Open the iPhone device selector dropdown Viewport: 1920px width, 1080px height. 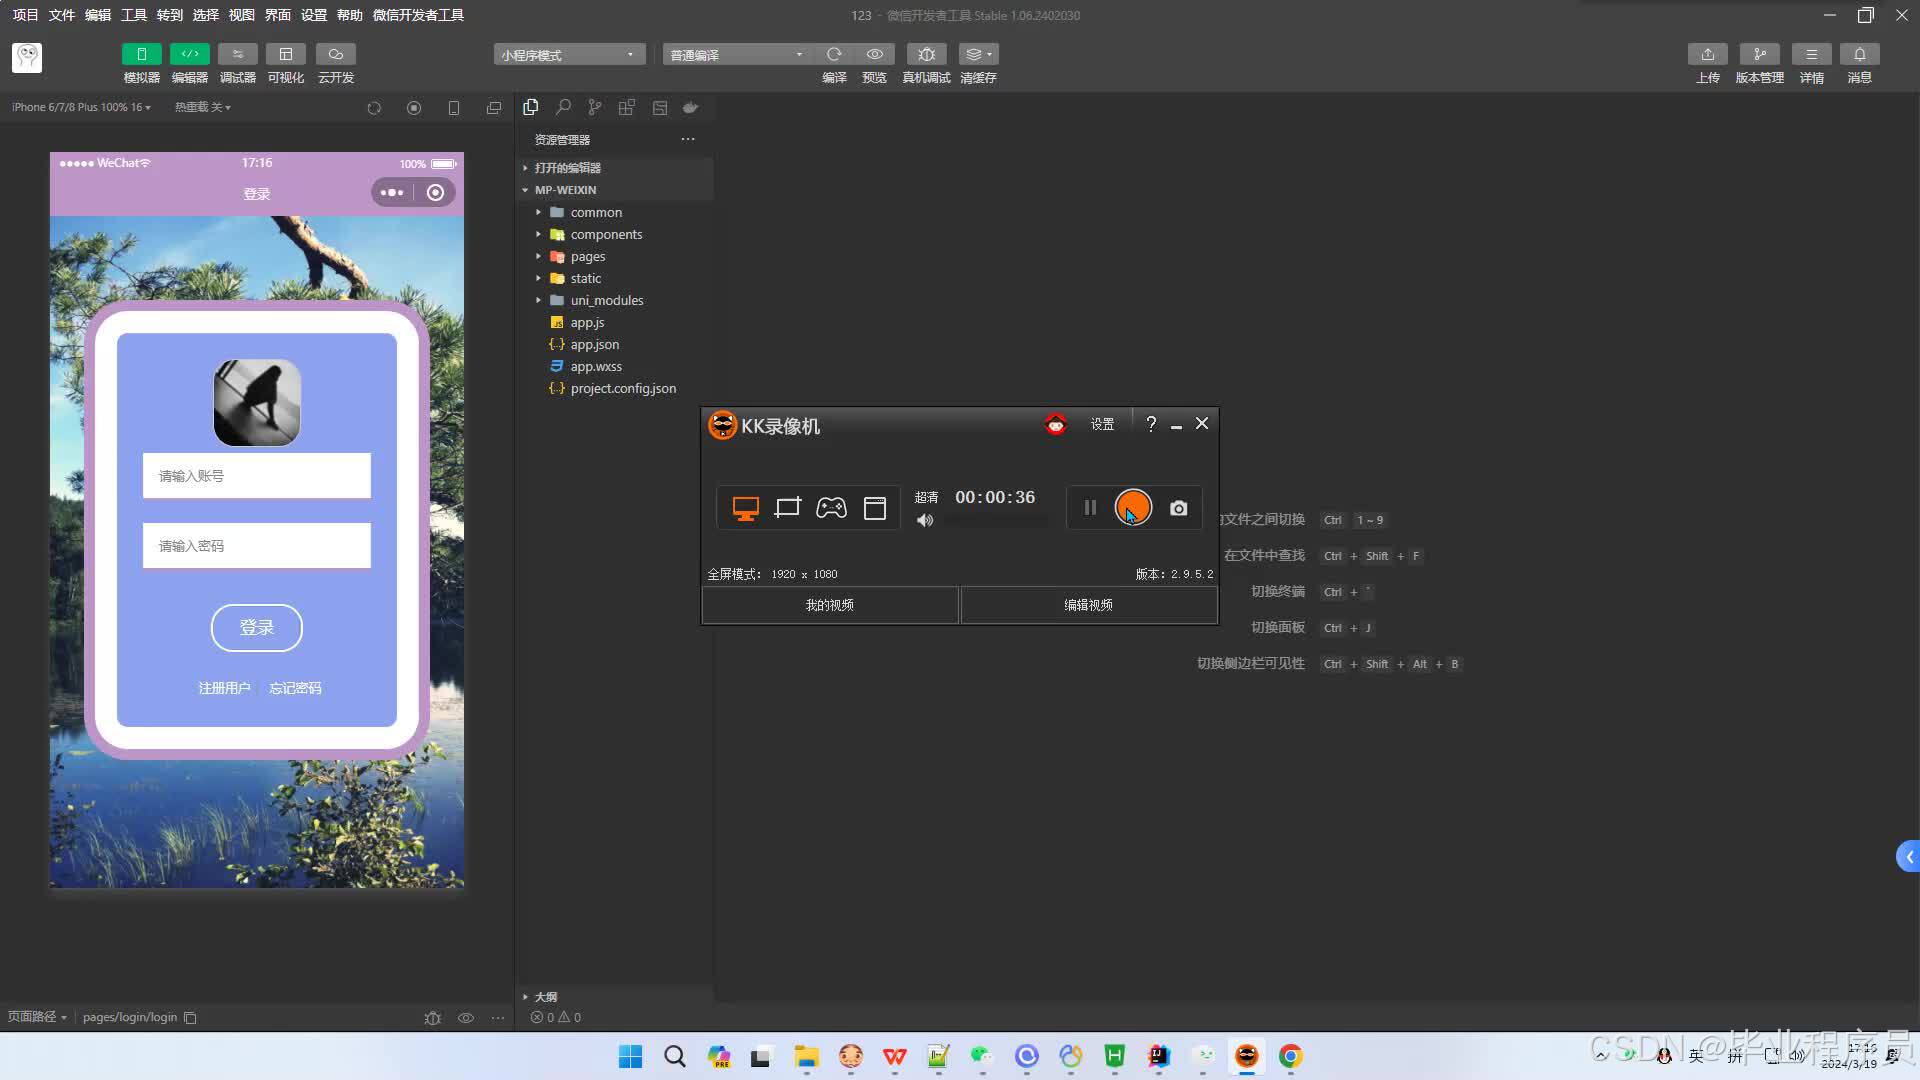pyautogui.click(x=82, y=107)
